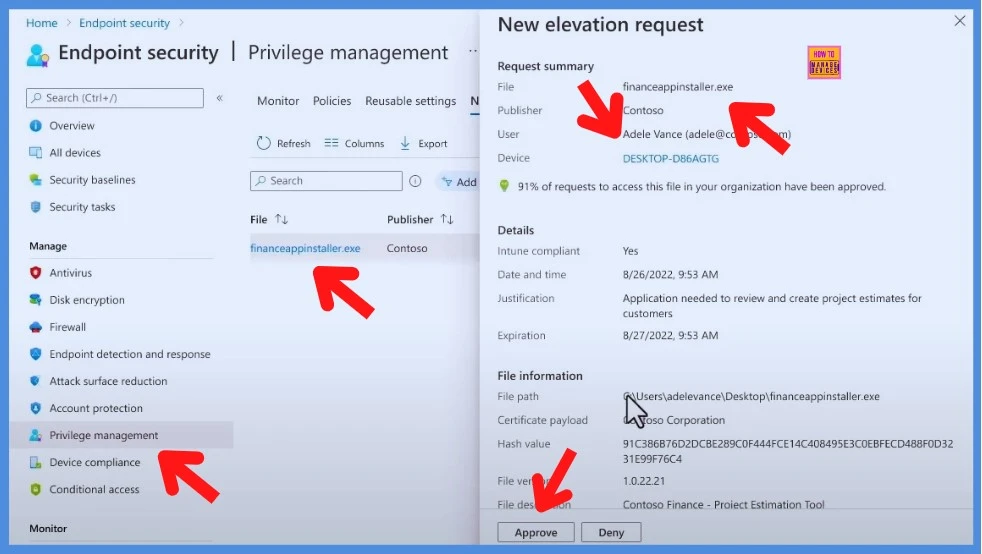Screen dimensions: 982x554
Task: Click the more options ellipsis near the title
Action: 473,51
